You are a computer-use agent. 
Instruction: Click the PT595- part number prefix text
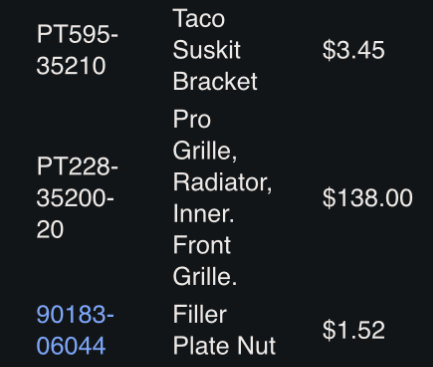78,34
